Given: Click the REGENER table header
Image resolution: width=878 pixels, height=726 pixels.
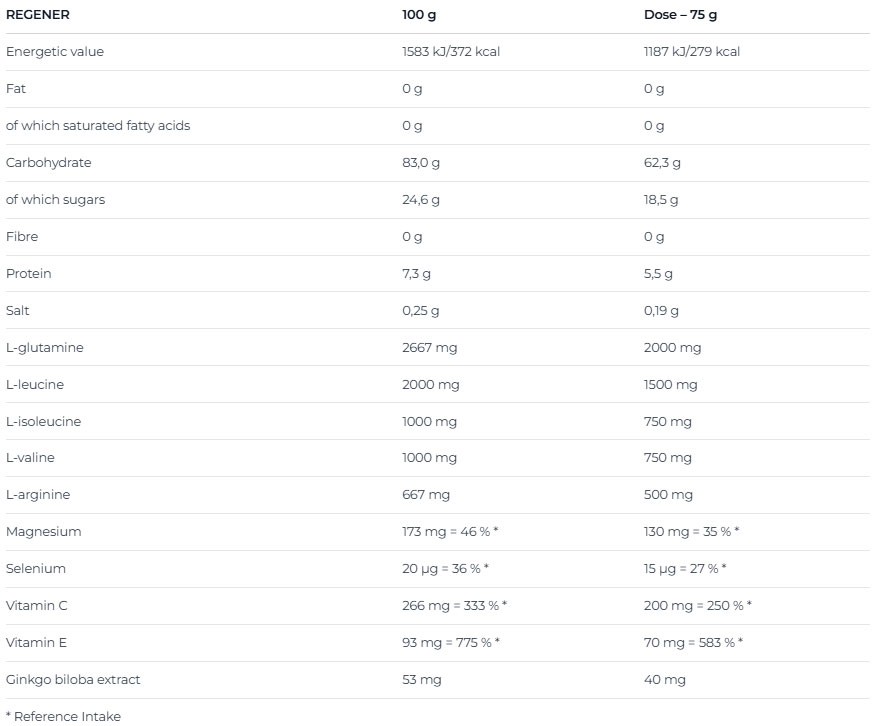Looking at the screenshot, I should [38, 15].
